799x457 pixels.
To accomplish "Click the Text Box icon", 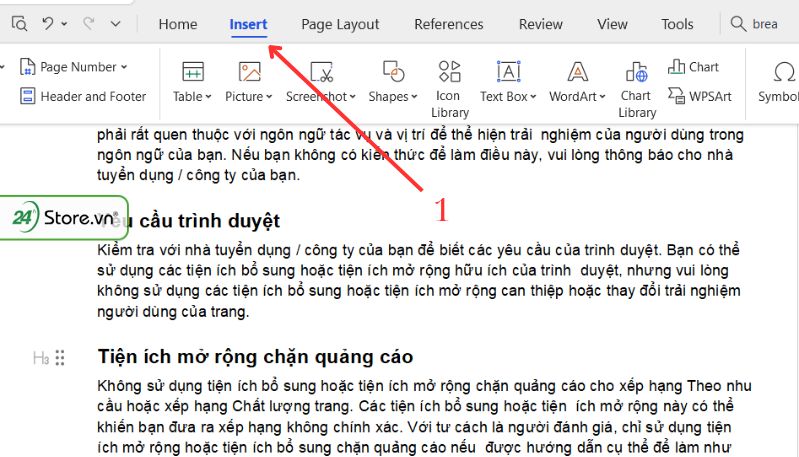I will pyautogui.click(x=508, y=72).
